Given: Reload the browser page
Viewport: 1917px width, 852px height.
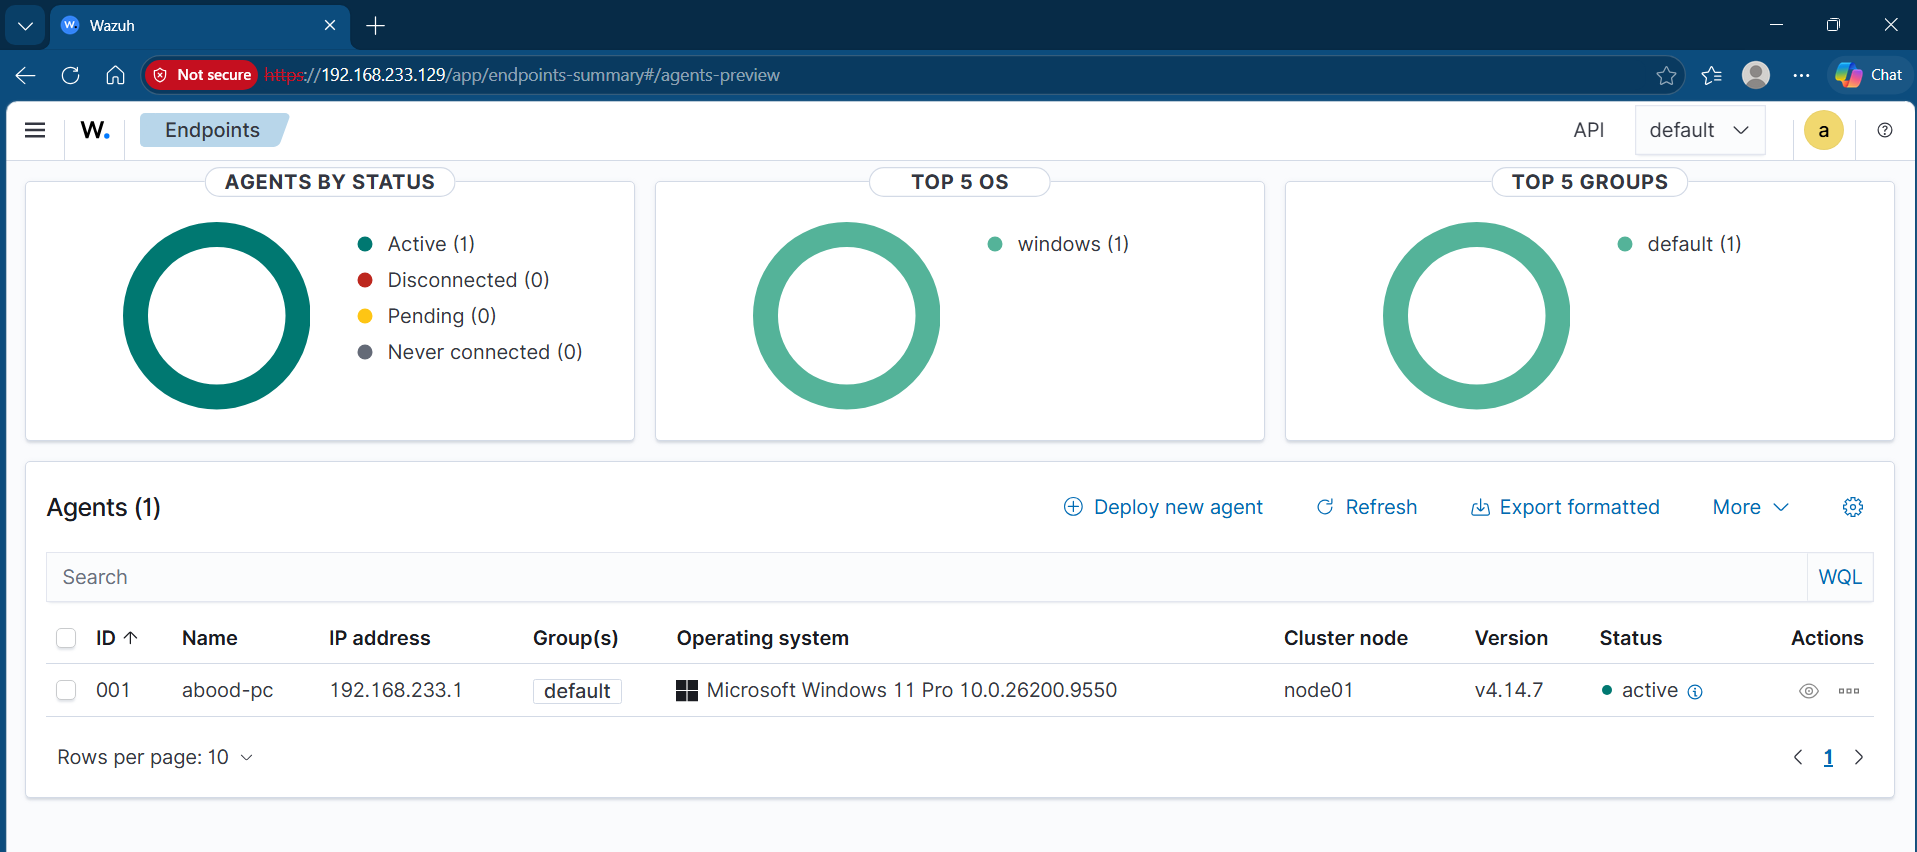Looking at the screenshot, I should tap(70, 75).
